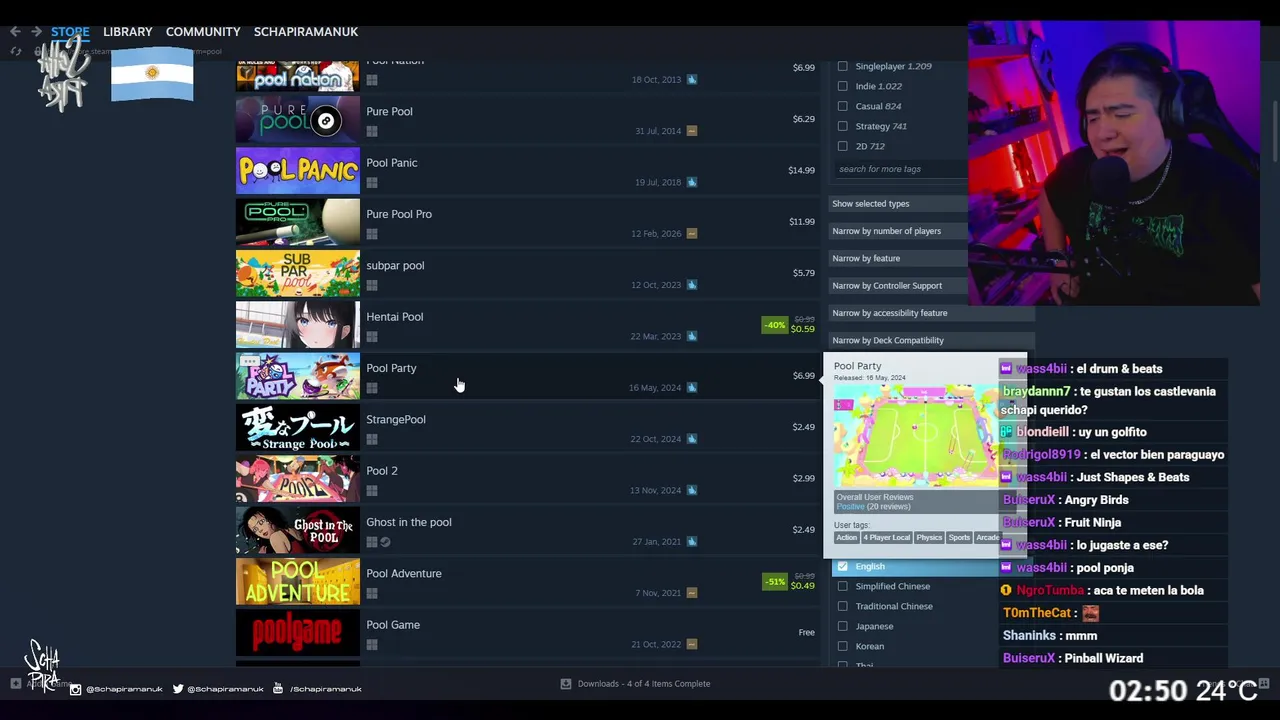Go forward using the forward arrow
Viewport: 1280px width, 720px height.
(x=36, y=32)
